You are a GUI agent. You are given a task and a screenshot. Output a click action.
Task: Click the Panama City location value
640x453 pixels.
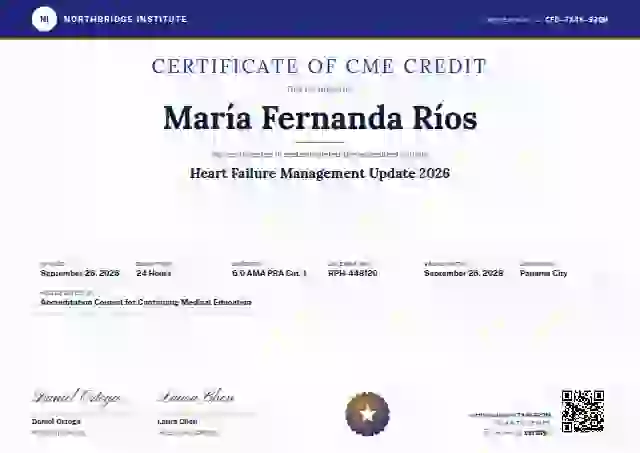(544, 273)
